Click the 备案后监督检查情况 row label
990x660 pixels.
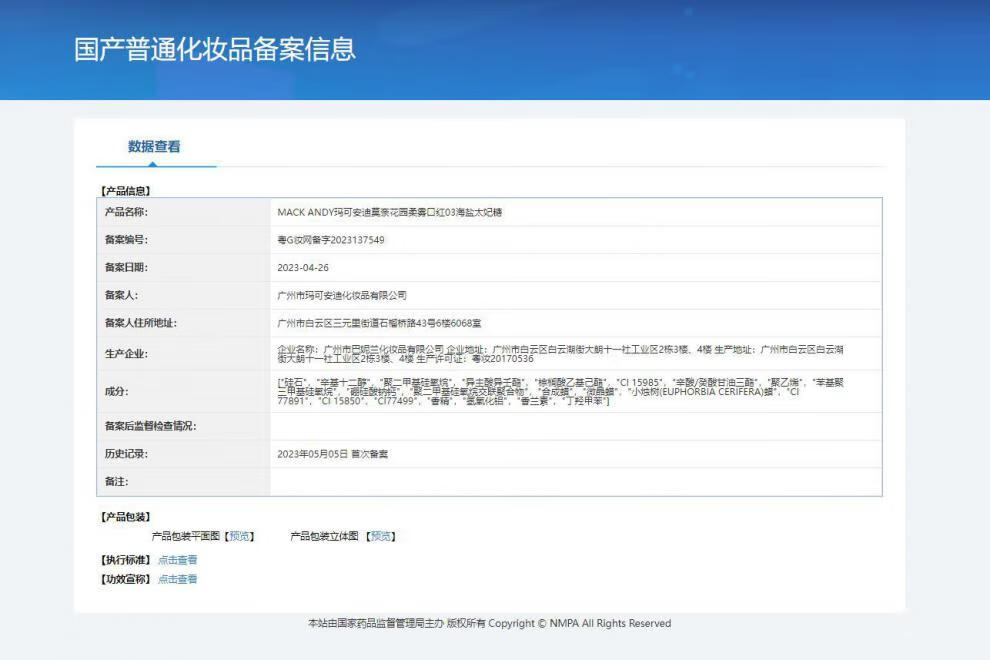(x=150, y=426)
